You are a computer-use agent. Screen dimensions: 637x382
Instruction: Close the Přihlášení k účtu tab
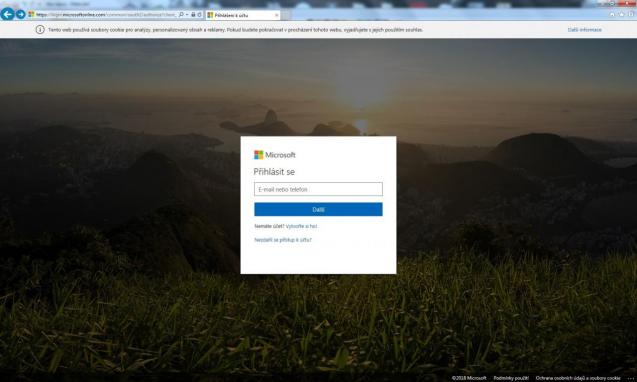pyautogui.click(x=277, y=15)
